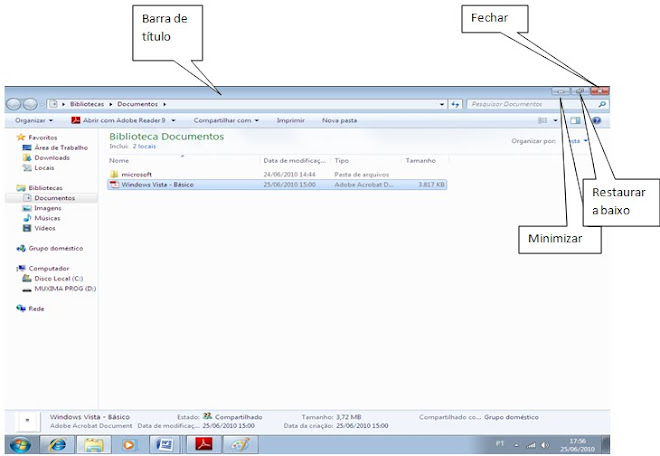Click Grupo doméstico in the details pane
This screenshot has height=456, width=660.
[511, 417]
